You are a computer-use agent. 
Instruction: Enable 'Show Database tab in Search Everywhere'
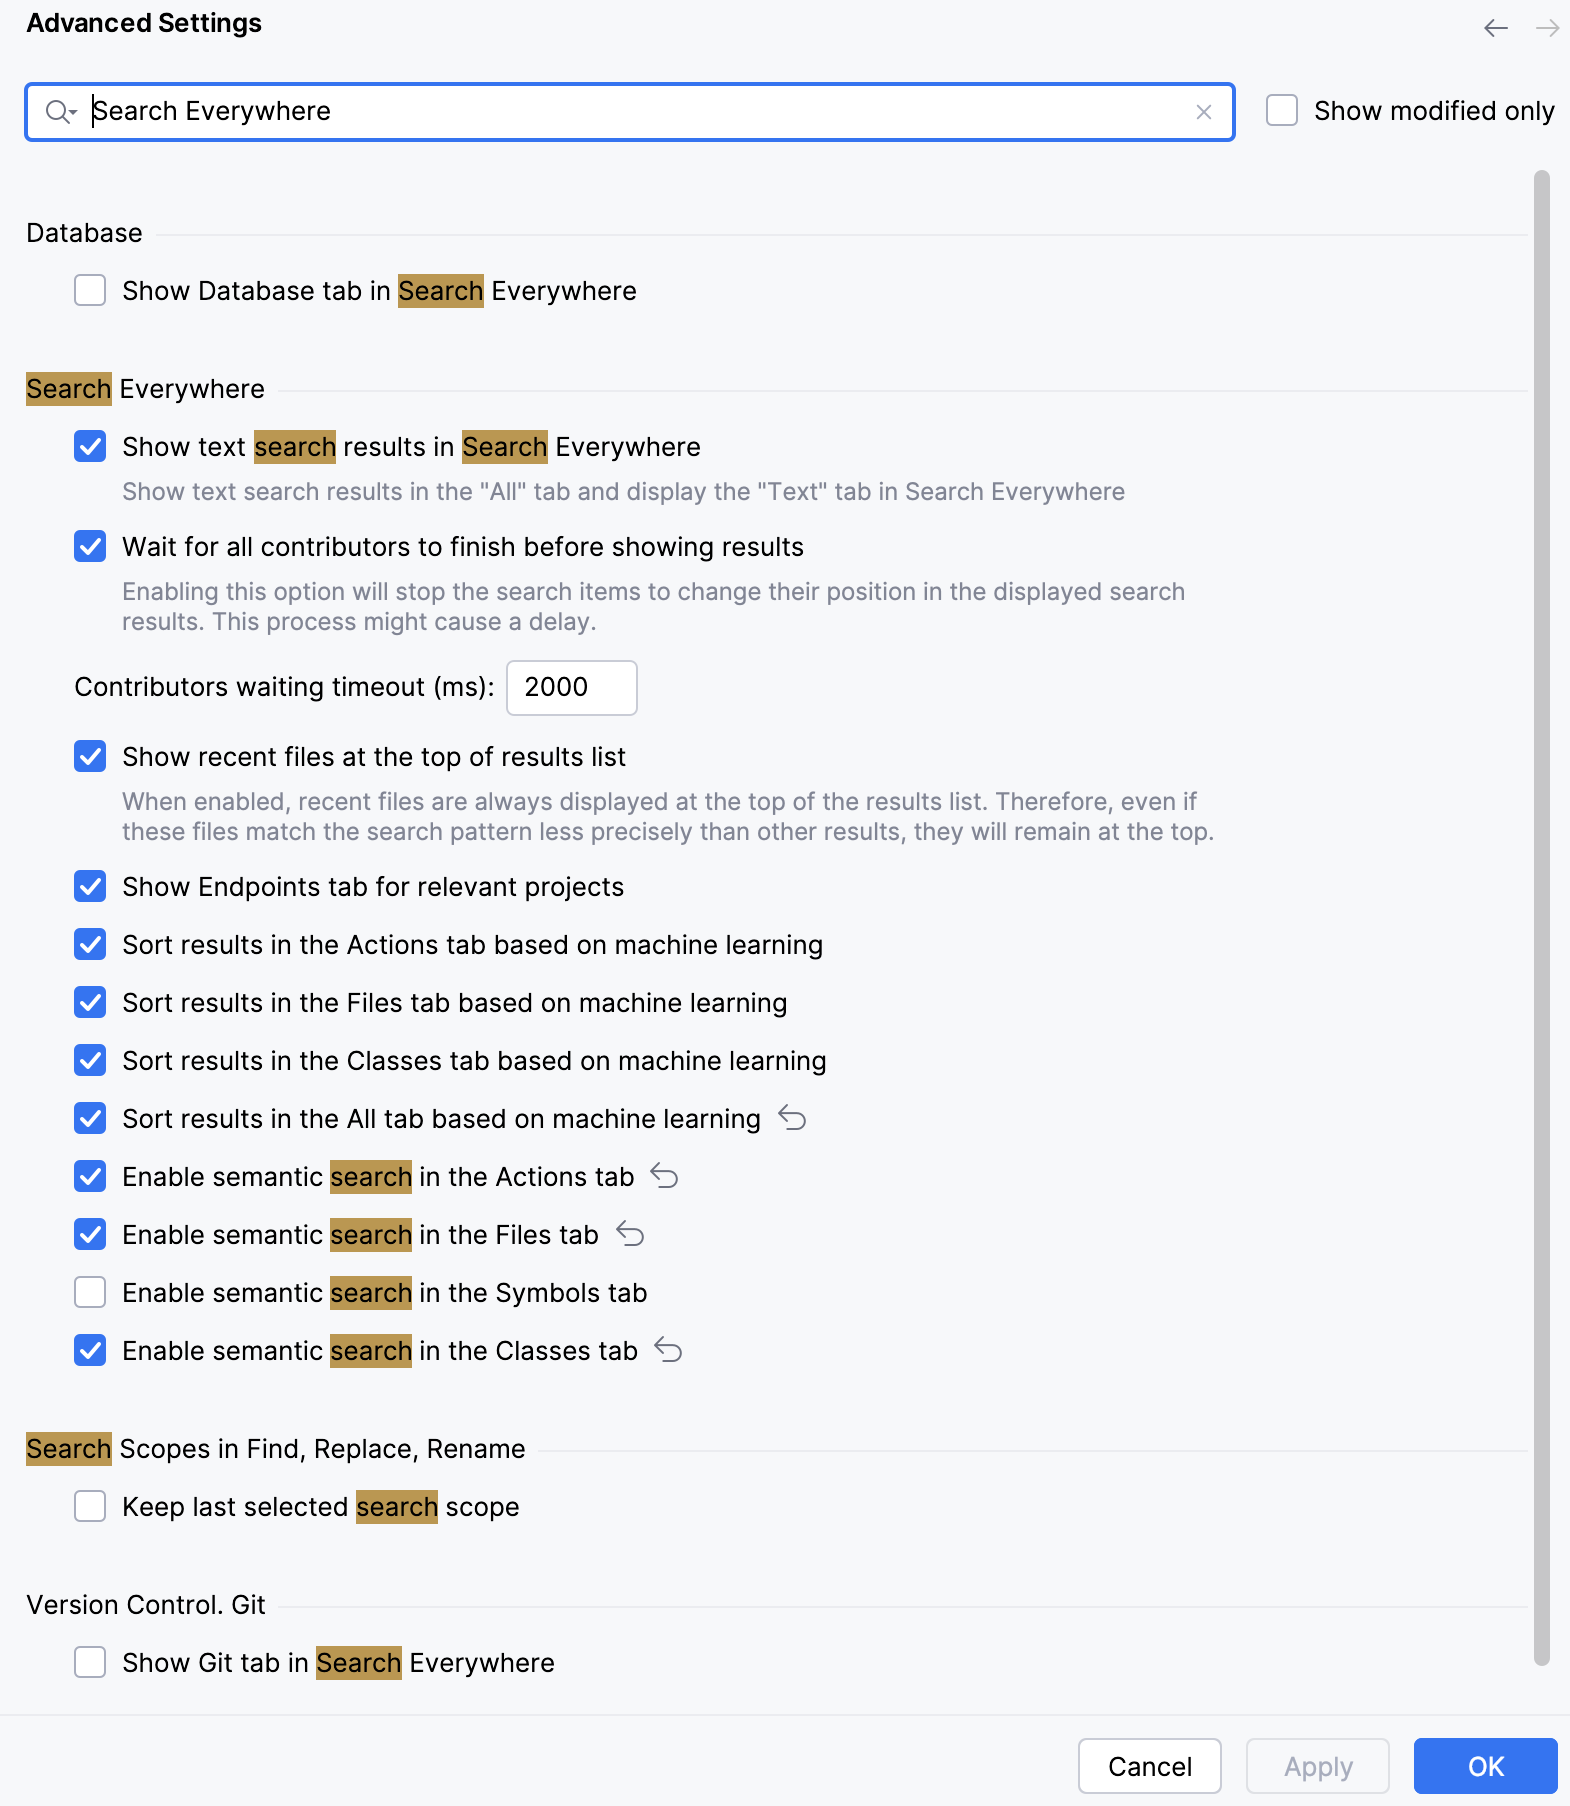(x=89, y=290)
